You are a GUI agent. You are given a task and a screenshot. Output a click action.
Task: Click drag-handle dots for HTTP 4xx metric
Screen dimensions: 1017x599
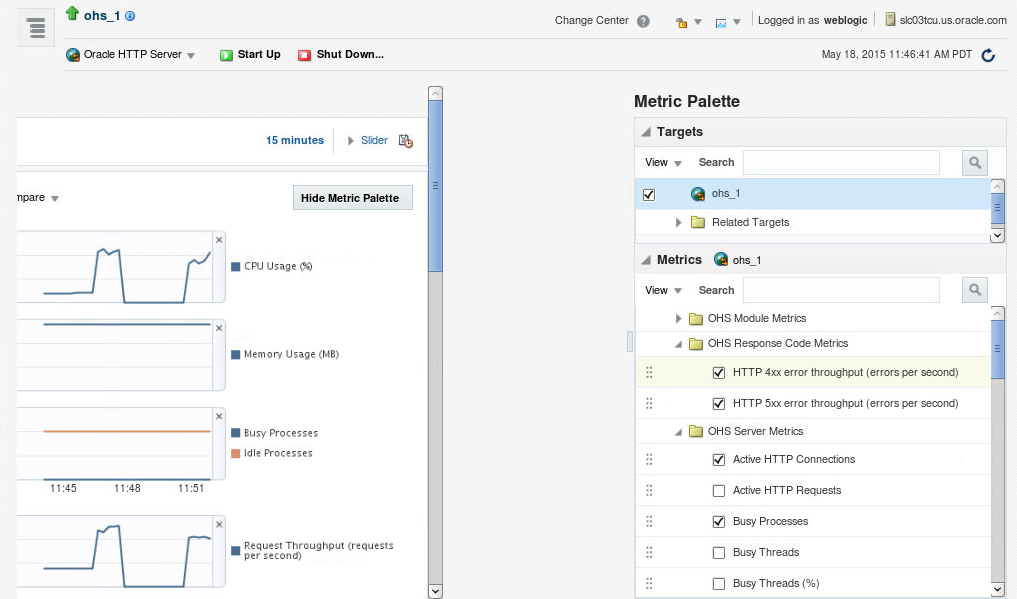[649, 372]
